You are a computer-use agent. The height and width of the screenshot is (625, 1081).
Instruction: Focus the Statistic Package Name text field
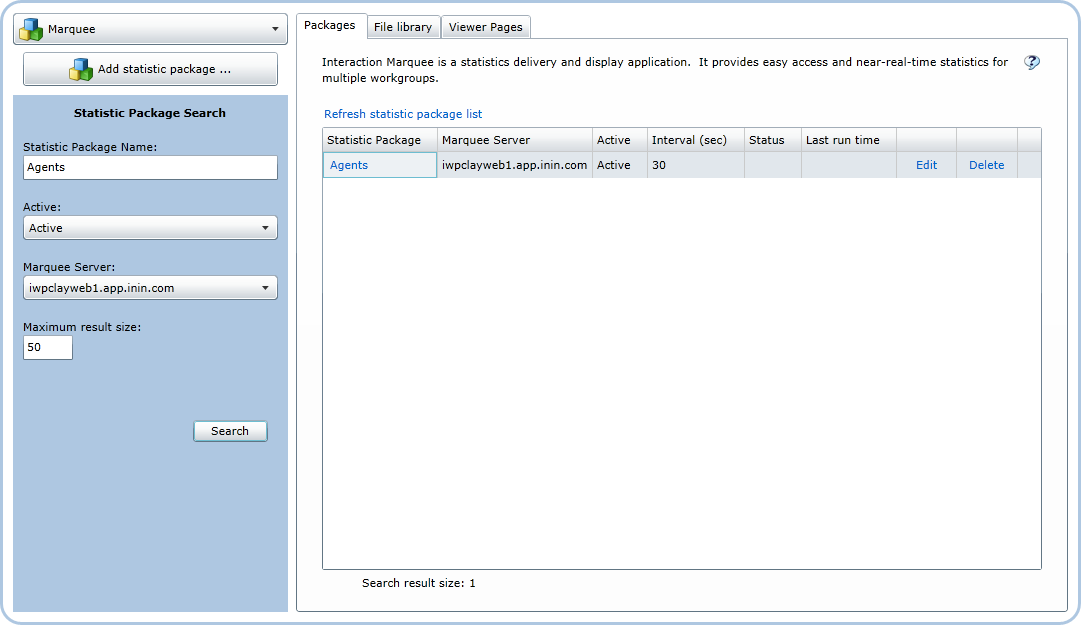[150, 168]
